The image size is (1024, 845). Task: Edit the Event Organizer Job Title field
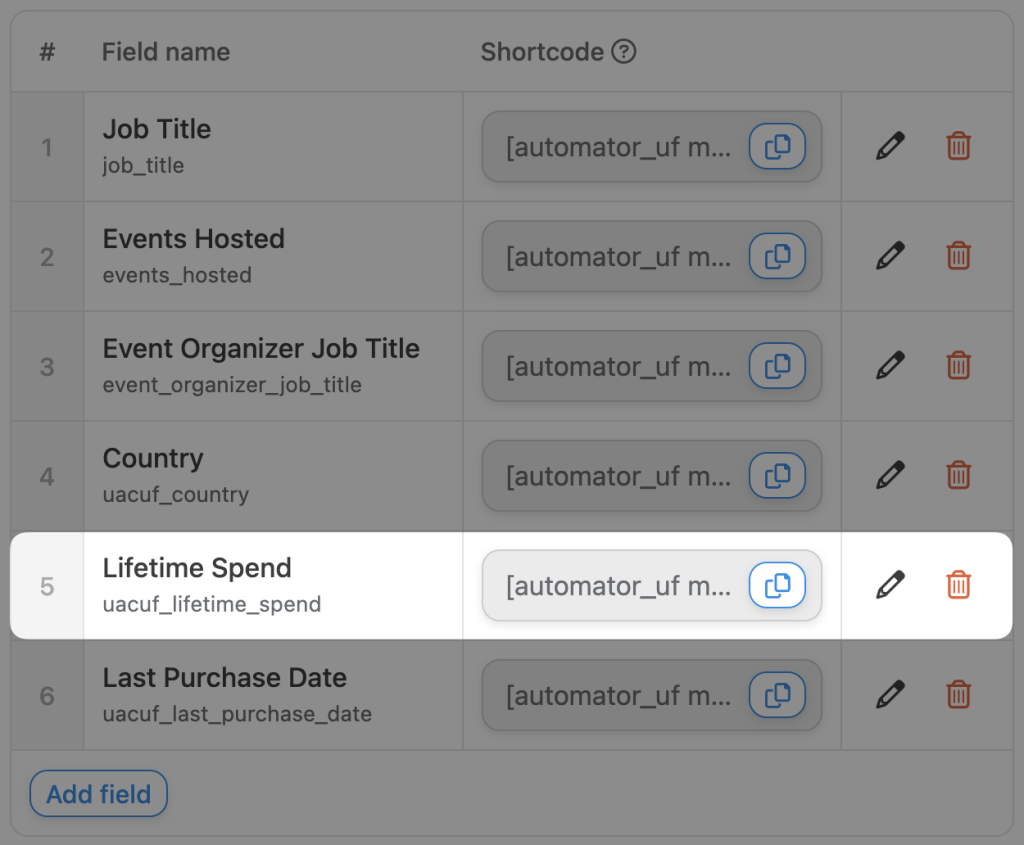[x=890, y=365]
